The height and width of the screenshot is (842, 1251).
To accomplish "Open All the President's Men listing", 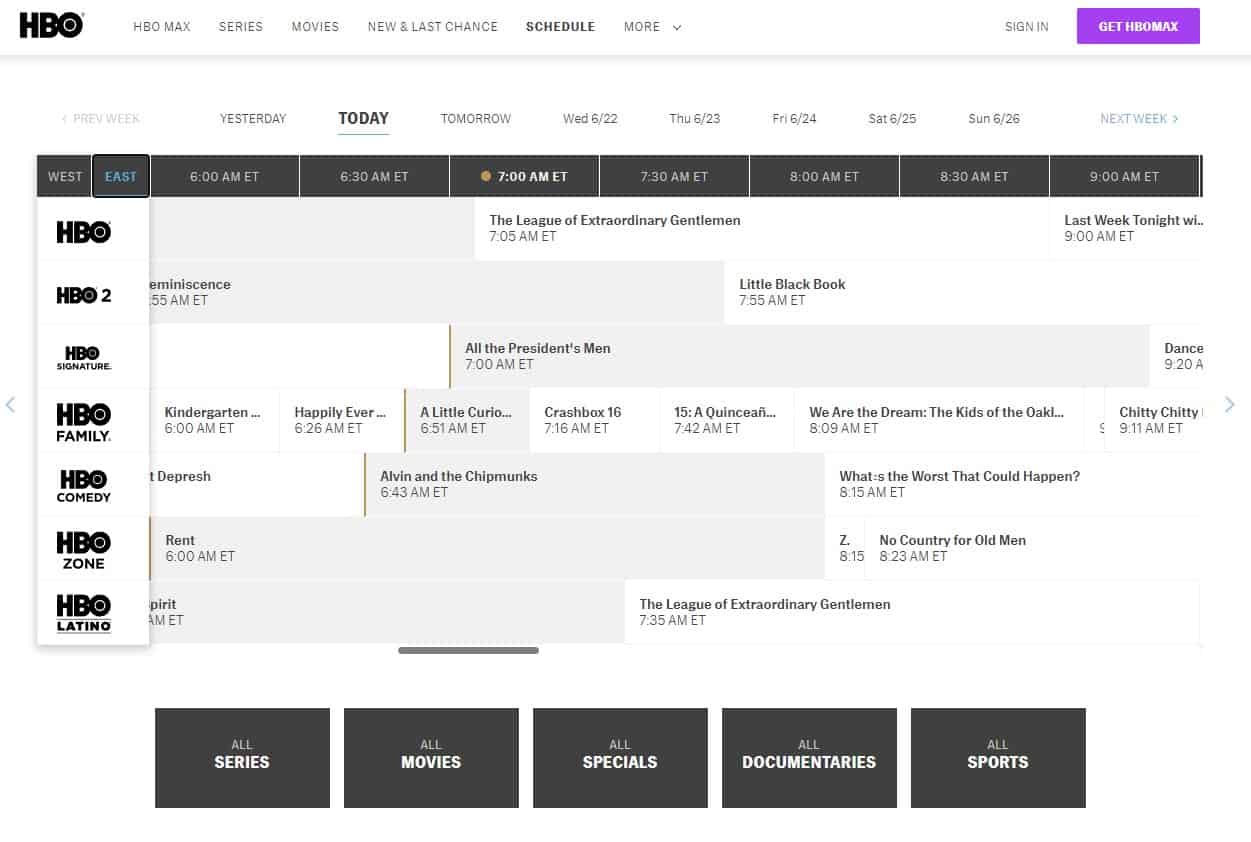I will pyautogui.click(x=799, y=356).
